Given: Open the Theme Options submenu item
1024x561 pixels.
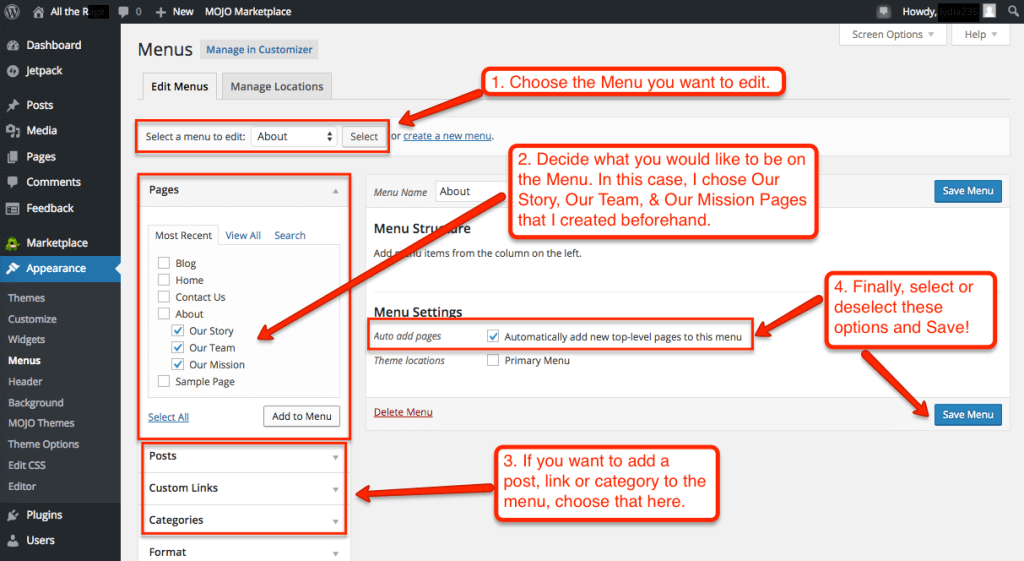Looking at the screenshot, I should (43, 444).
